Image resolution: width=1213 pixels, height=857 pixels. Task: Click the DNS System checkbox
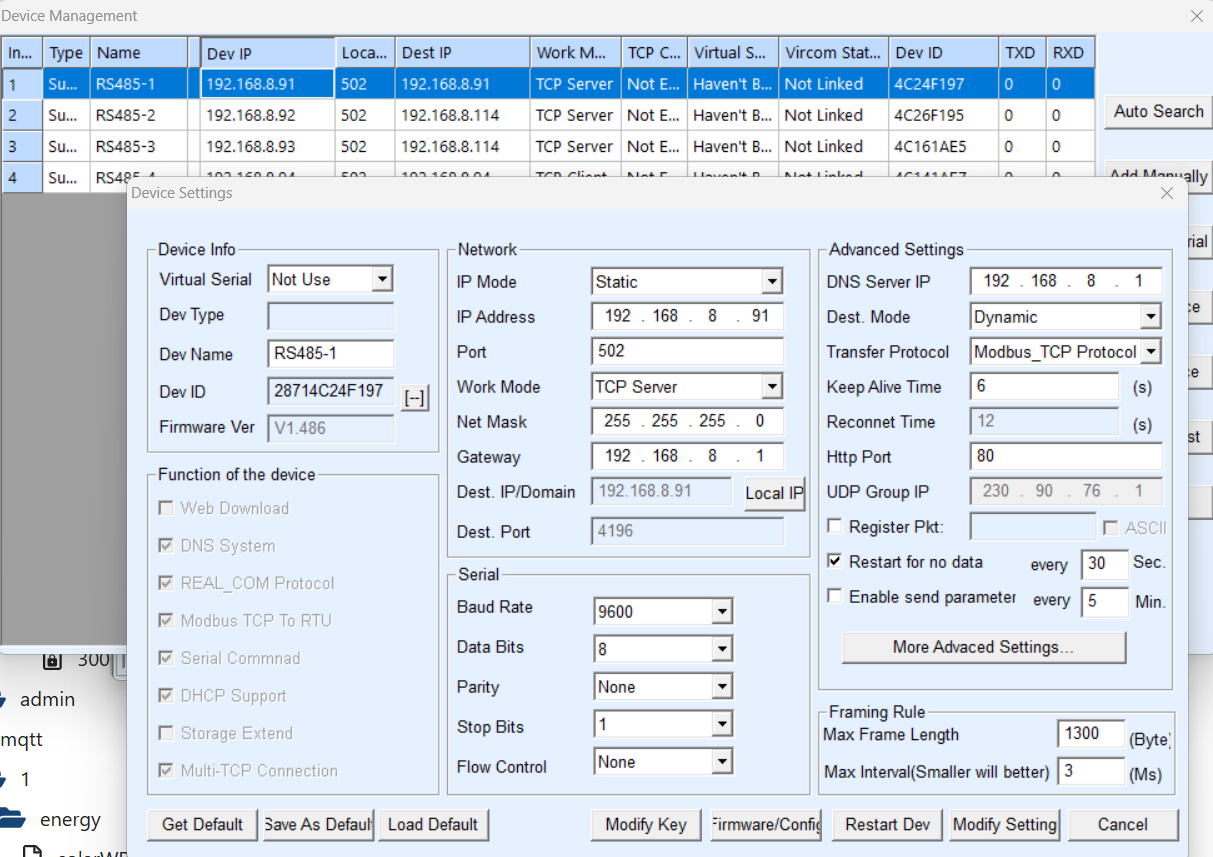click(166, 546)
